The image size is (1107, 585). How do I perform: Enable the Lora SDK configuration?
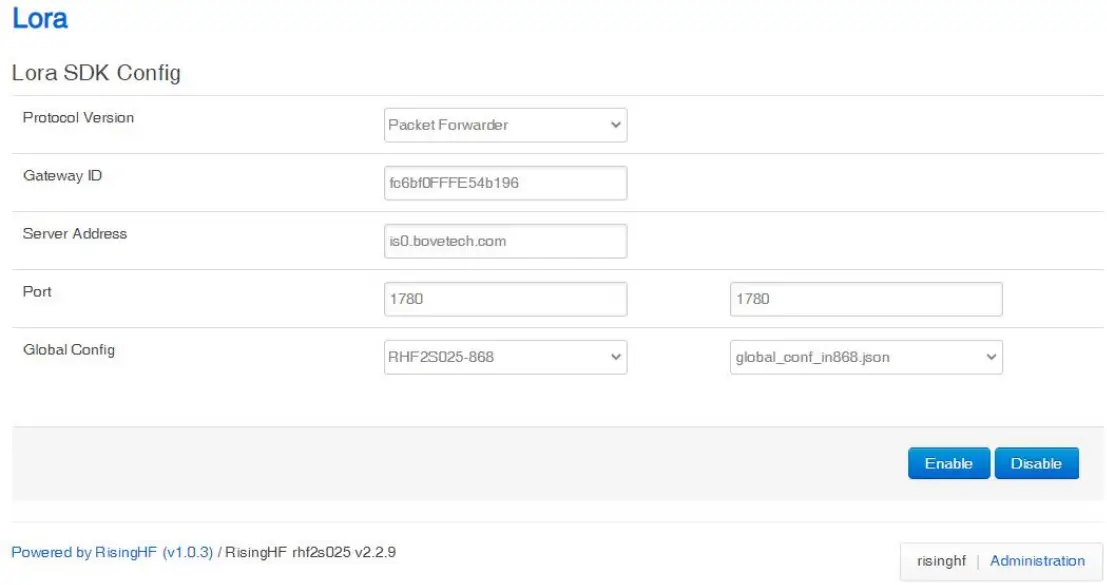(x=948, y=463)
